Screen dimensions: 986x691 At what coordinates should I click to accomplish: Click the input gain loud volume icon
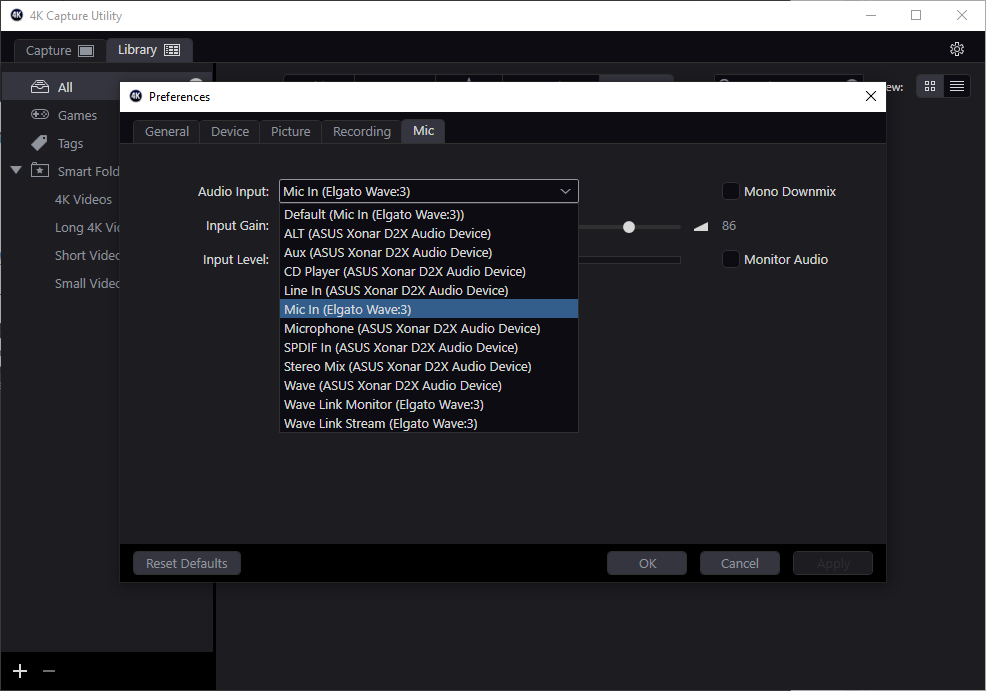701,226
